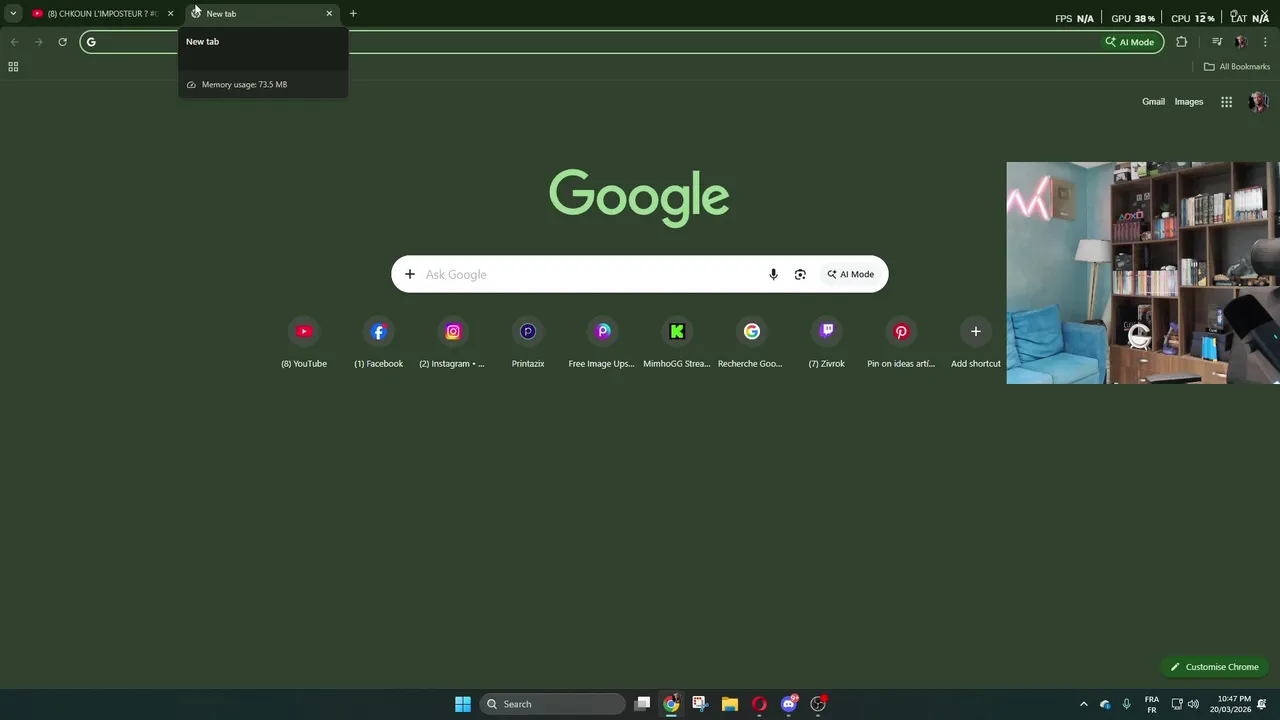
Task: Open the Printazix shortcut tile
Action: click(x=528, y=343)
